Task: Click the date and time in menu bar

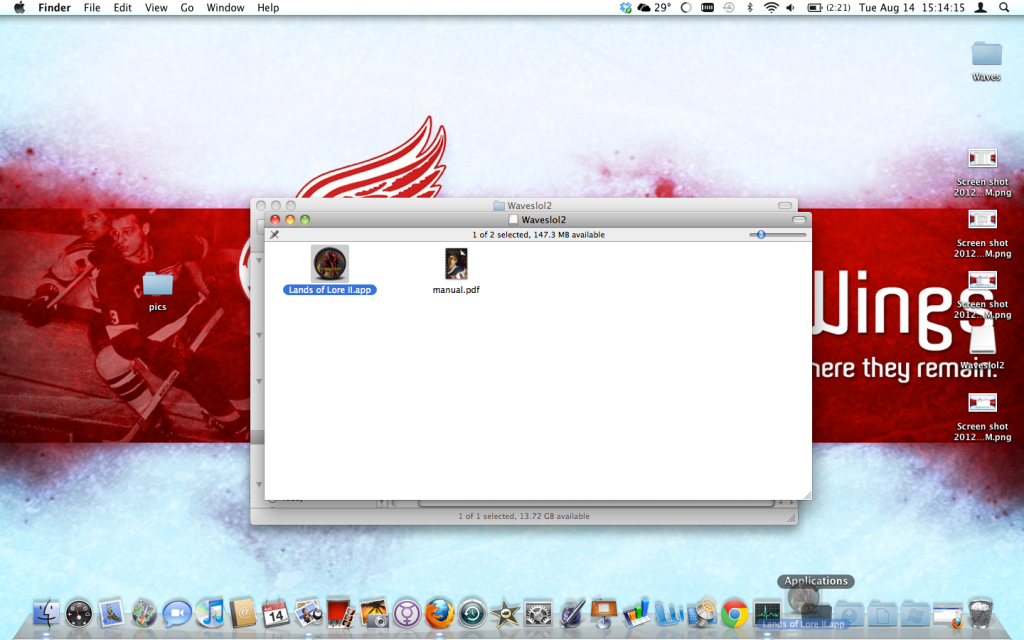Action: [x=912, y=7]
